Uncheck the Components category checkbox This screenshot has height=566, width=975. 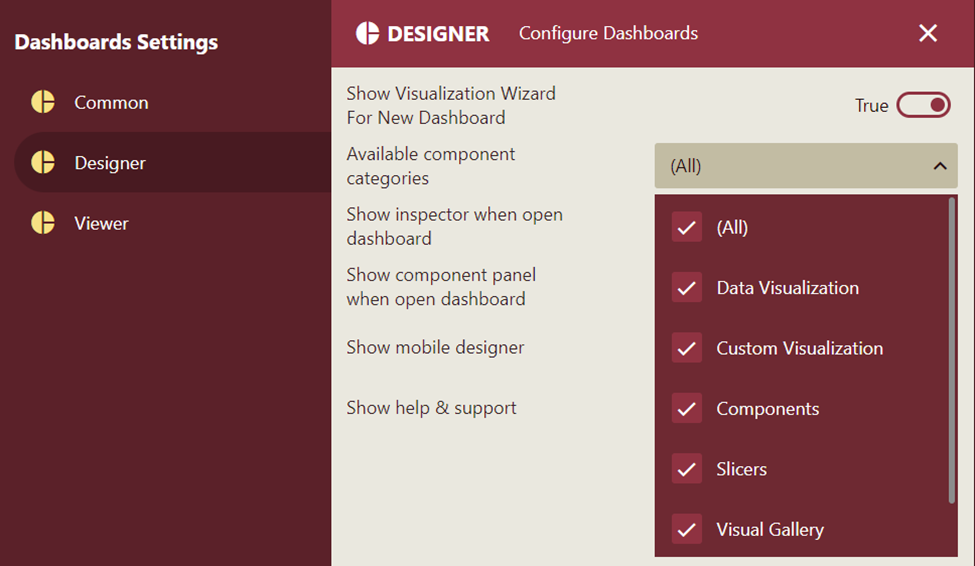tap(686, 408)
